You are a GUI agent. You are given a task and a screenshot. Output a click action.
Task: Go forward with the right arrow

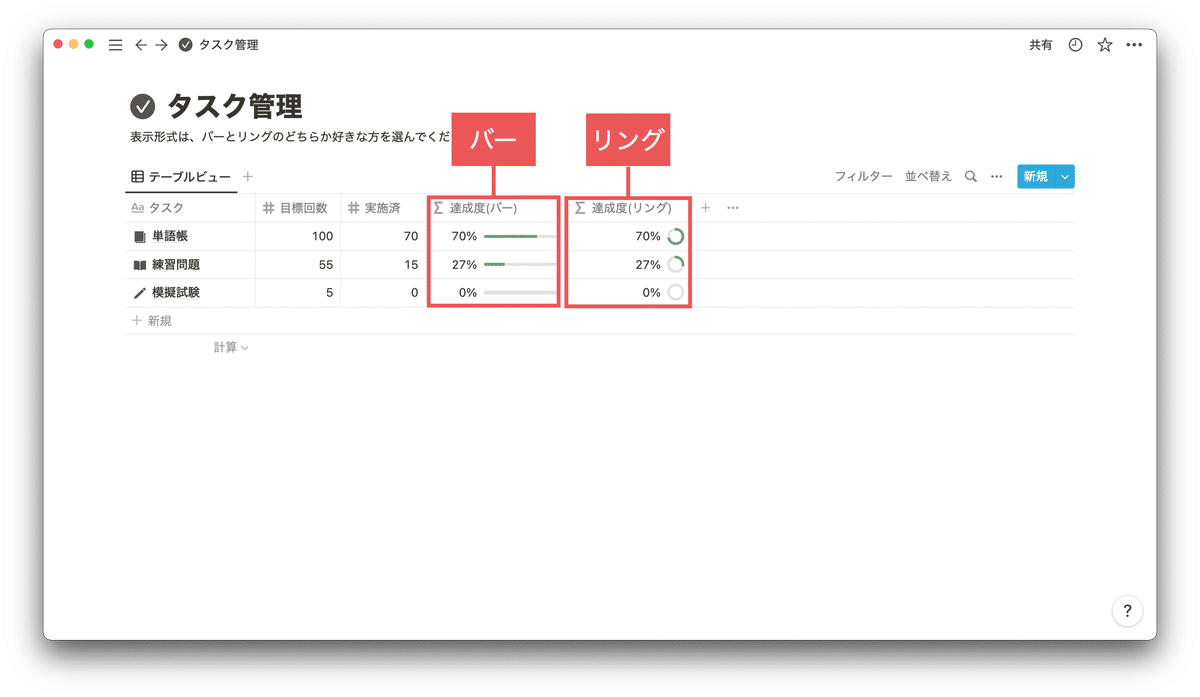[162, 45]
